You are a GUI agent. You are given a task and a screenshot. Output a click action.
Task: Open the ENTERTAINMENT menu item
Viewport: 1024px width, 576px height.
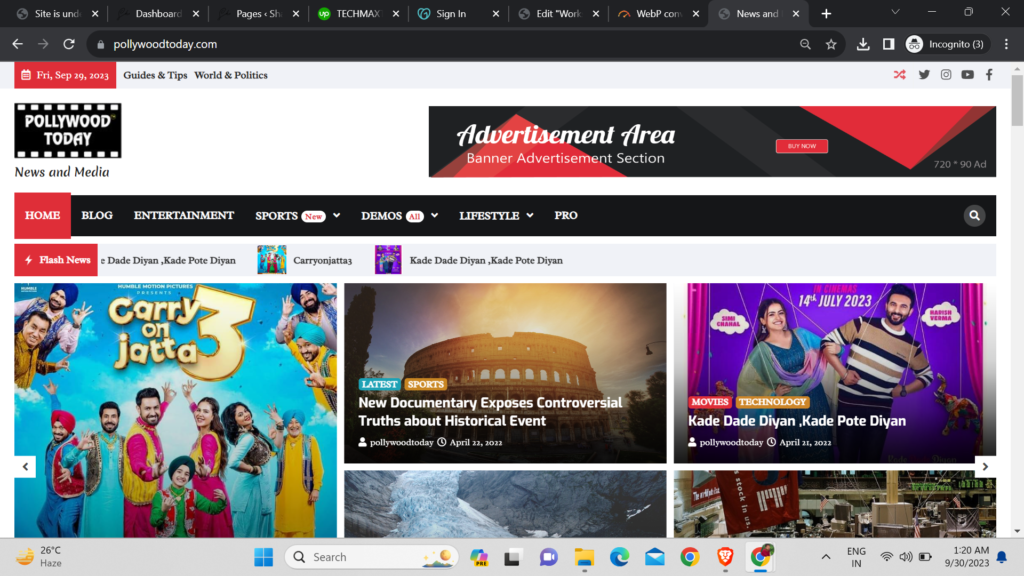pyautogui.click(x=184, y=216)
